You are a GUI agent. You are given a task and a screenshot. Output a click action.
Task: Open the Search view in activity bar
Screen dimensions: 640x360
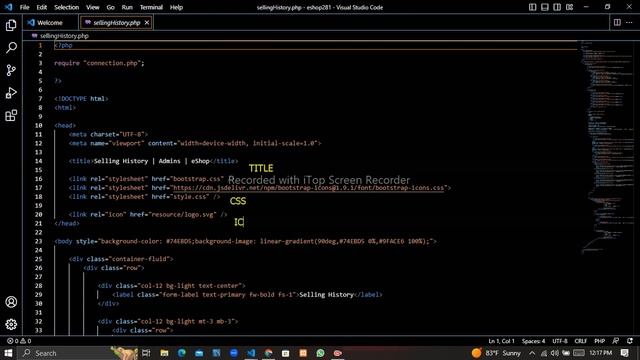pos(11,48)
